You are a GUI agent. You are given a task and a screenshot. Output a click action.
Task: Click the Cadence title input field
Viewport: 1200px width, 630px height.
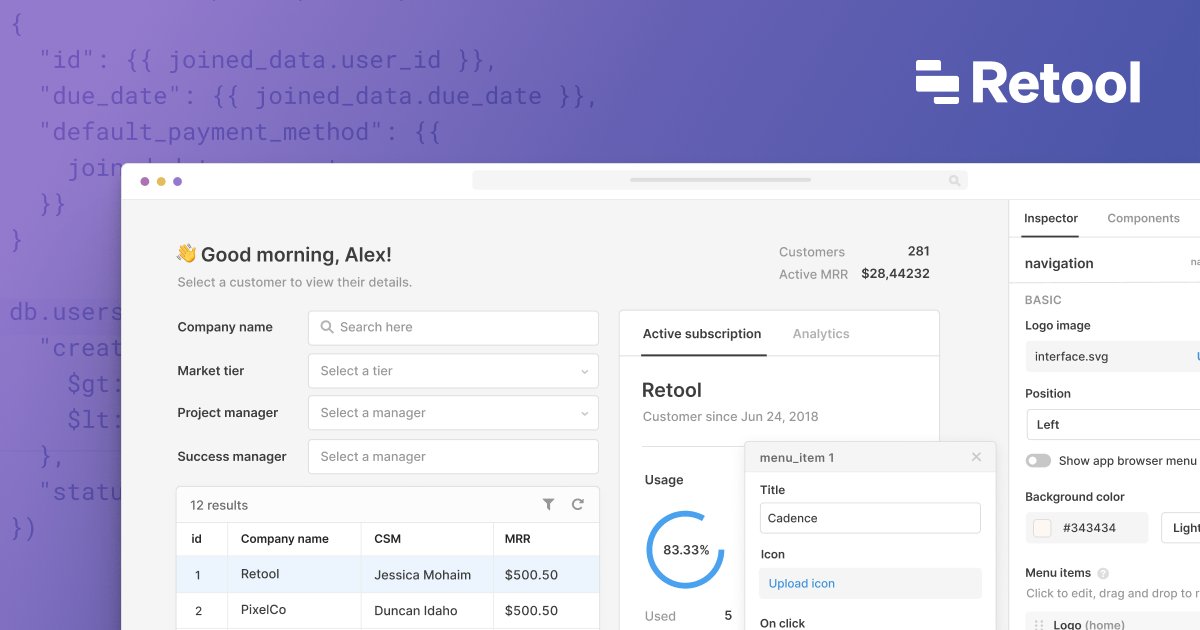pyautogui.click(x=869, y=518)
